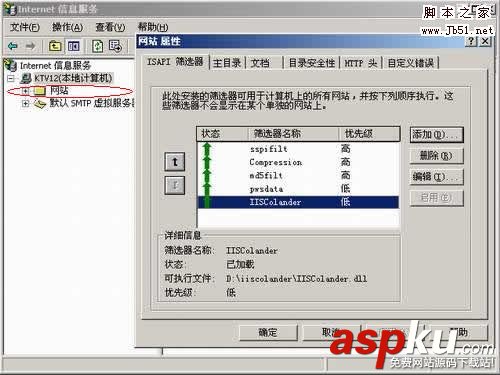Image resolution: width=500 pixels, height=375 pixels.
Task: Click the 优先级 column header
Action: point(369,134)
